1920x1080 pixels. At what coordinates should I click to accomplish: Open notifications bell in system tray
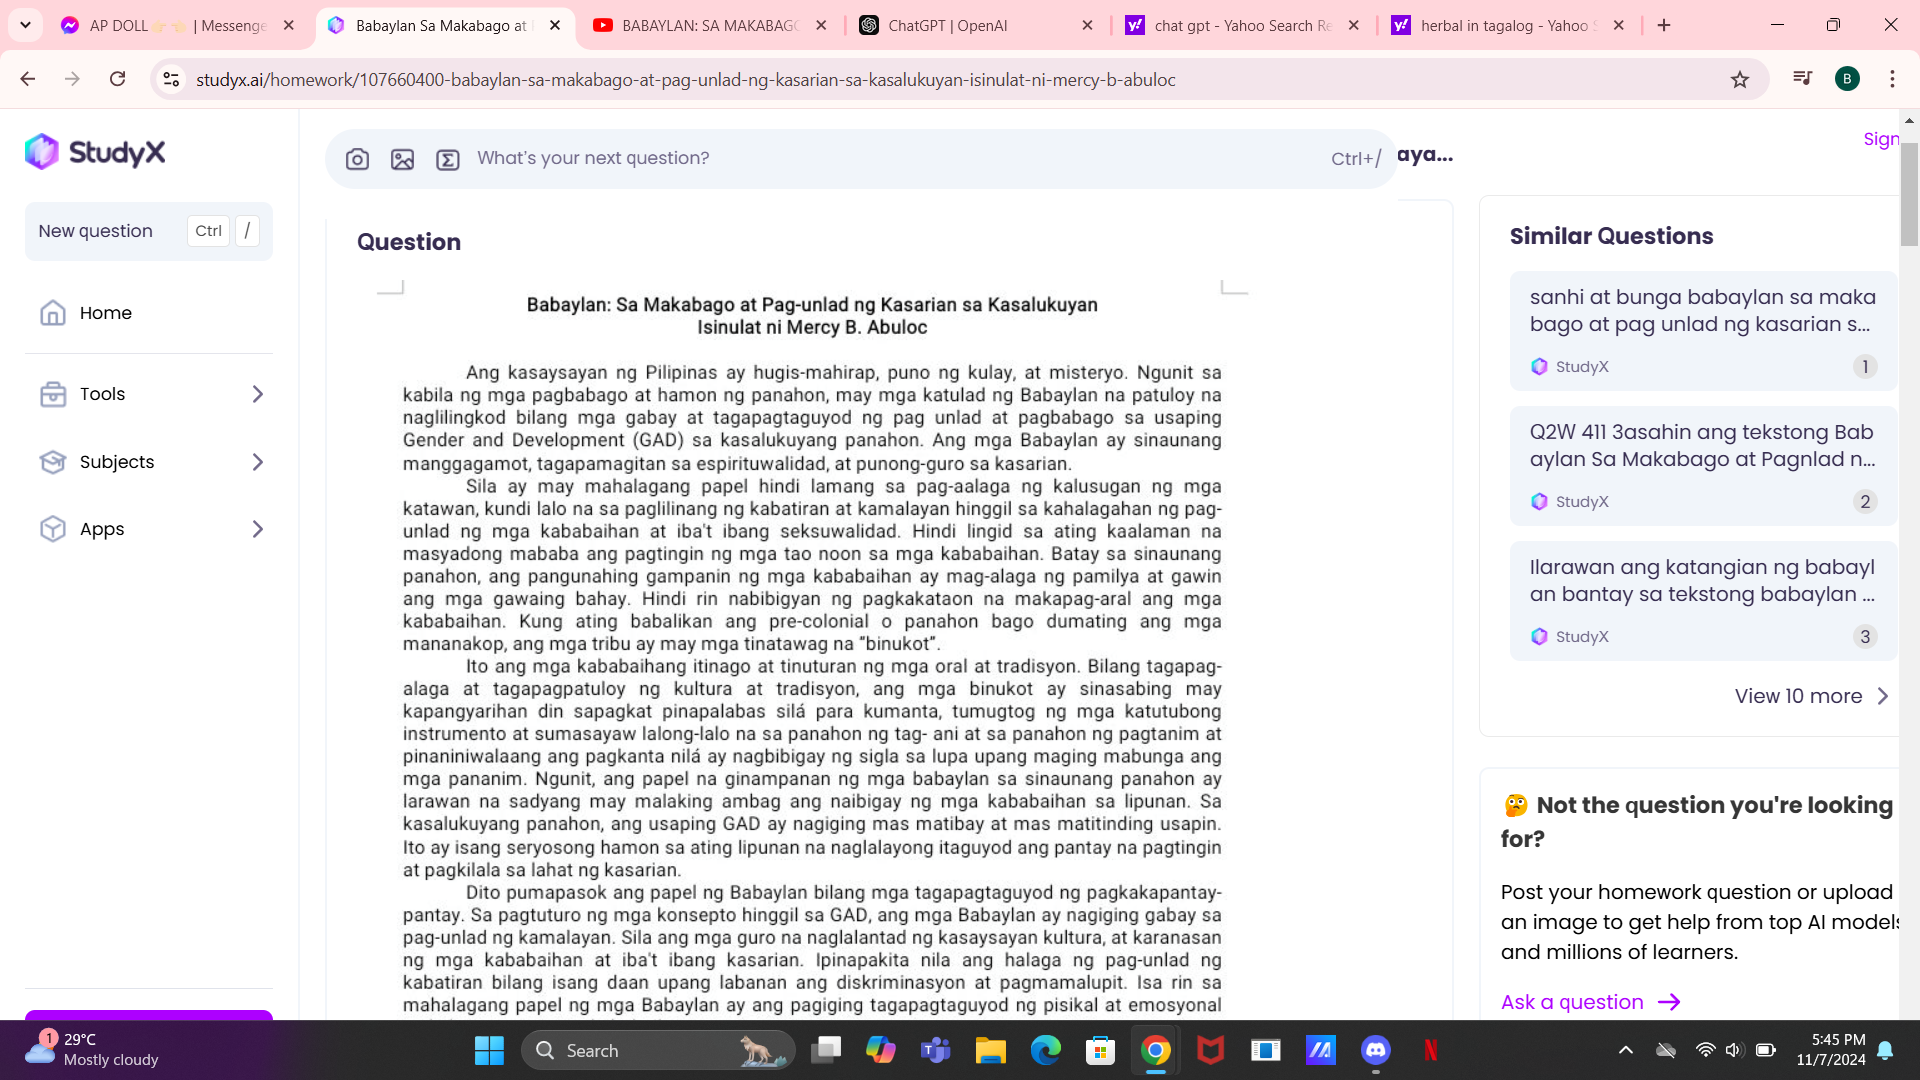coord(1886,1050)
